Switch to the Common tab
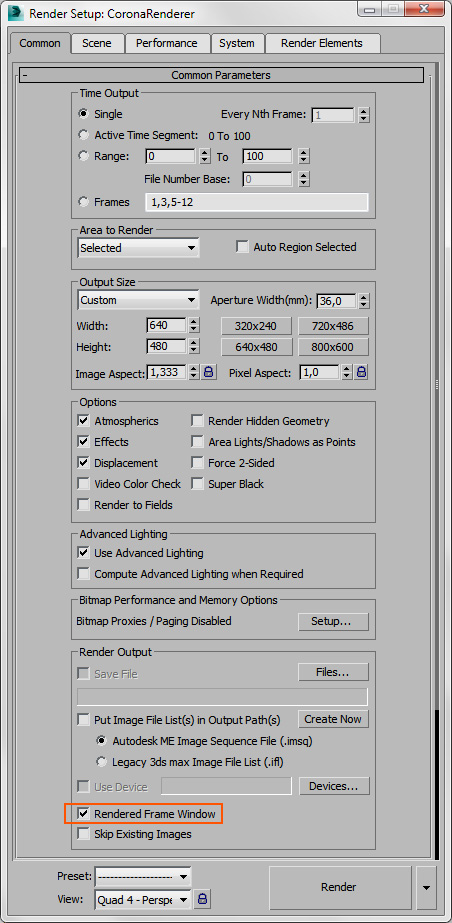Viewport: 452px width, 923px height. tap(40, 43)
